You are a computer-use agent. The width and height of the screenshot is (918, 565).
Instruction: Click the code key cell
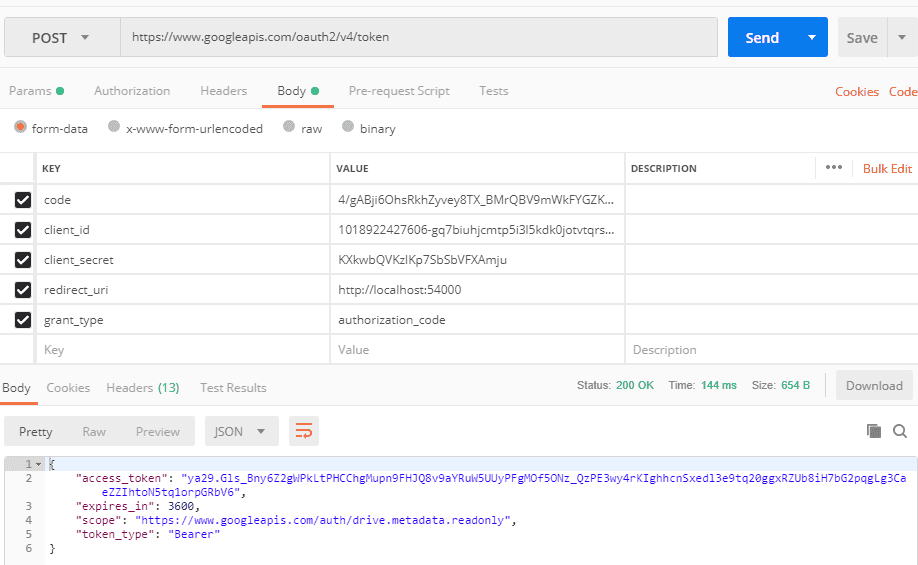(x=183, y=200)
